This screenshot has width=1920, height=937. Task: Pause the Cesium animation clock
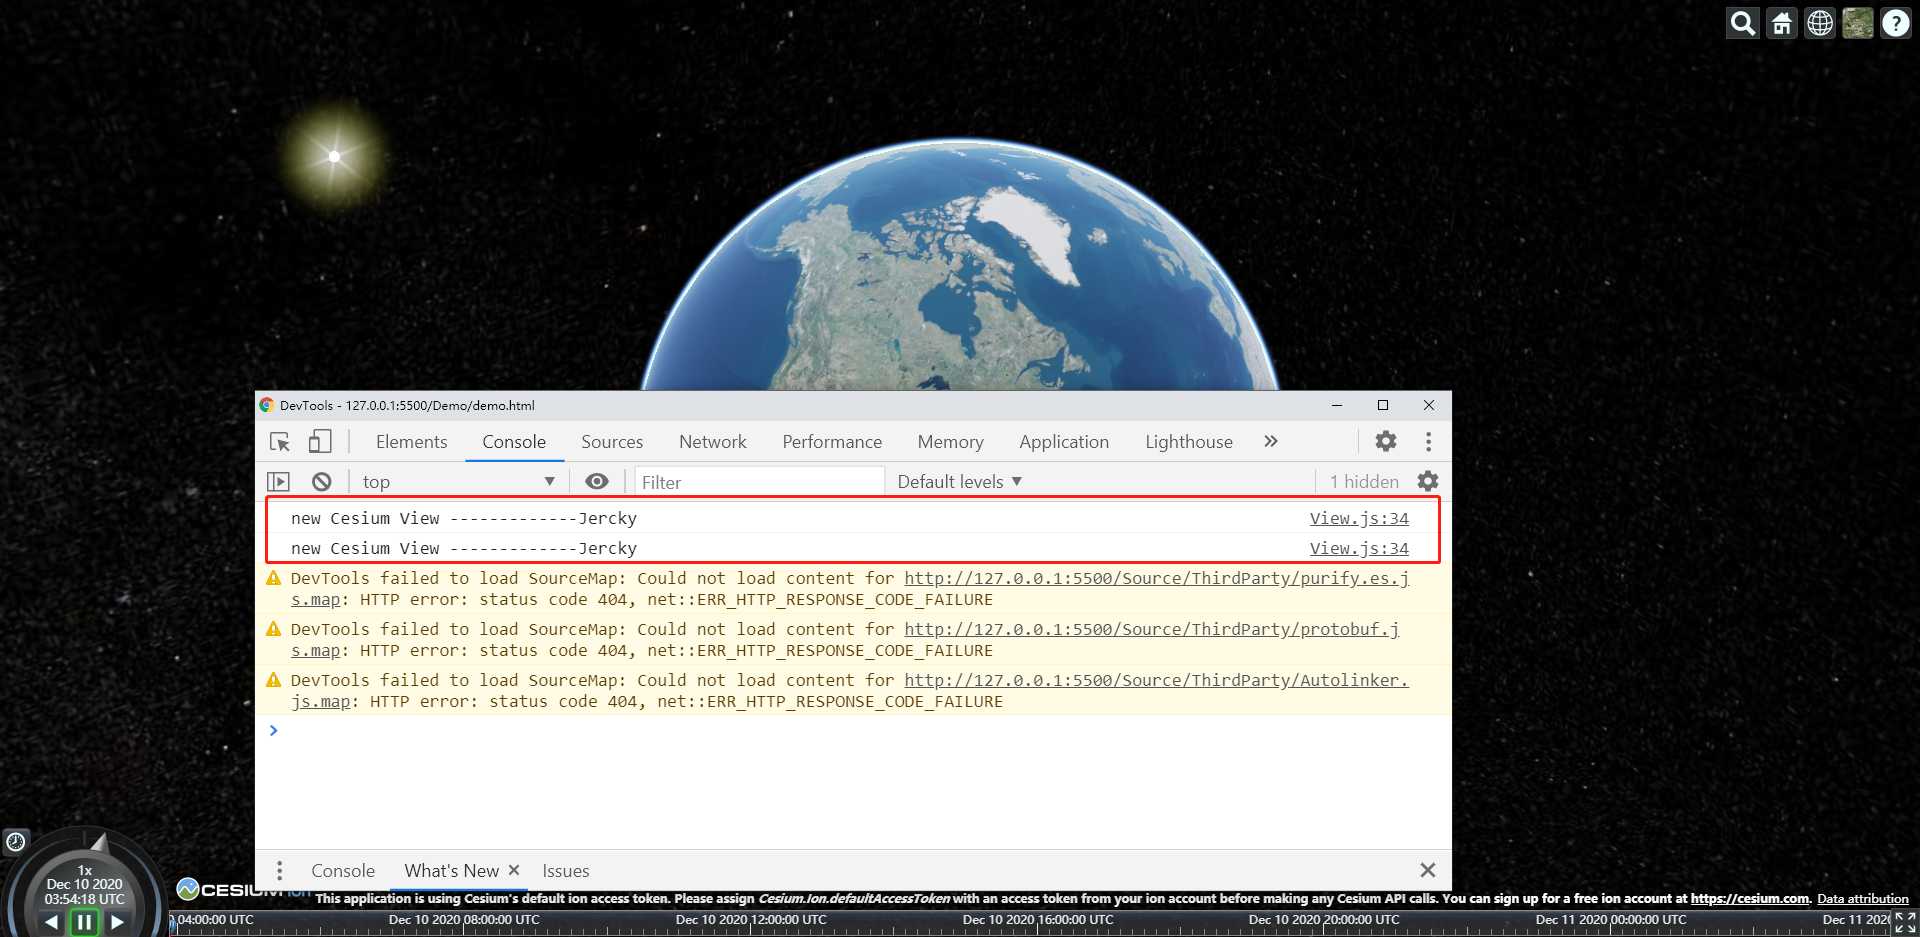point(84,921)
